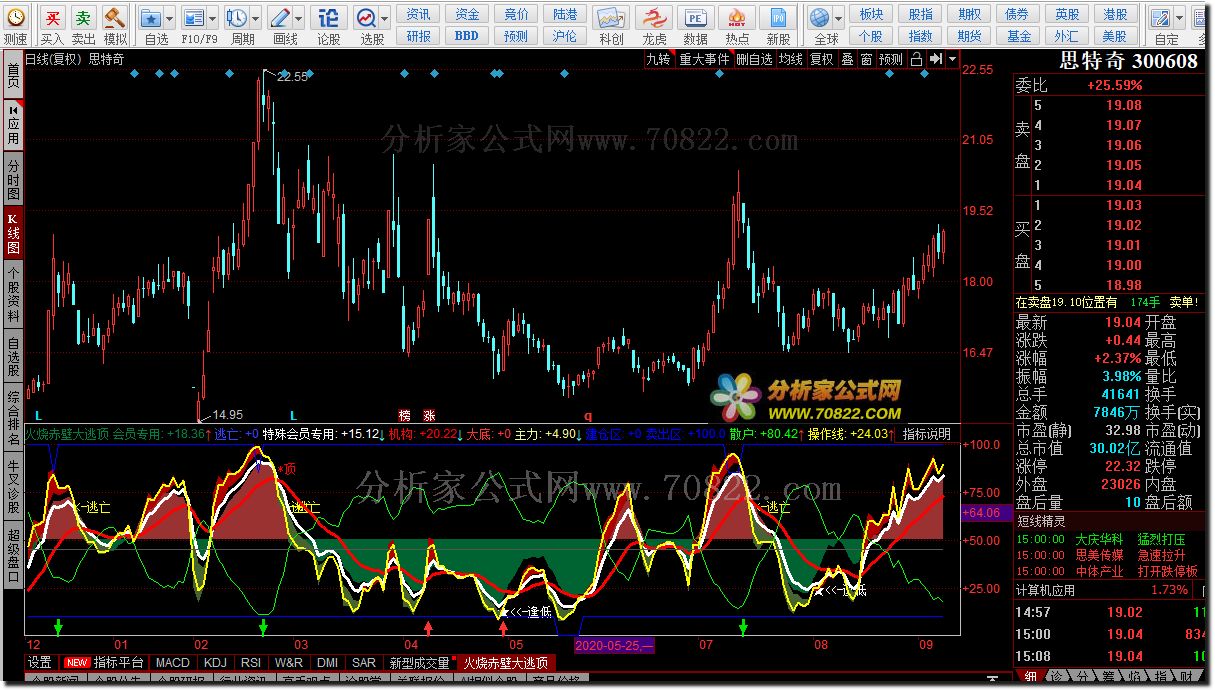The image size is (1215, 690).
Task: Open the 自选 watchlist star-folder icon
Action: pyautogui.click(x=150, y=18)
